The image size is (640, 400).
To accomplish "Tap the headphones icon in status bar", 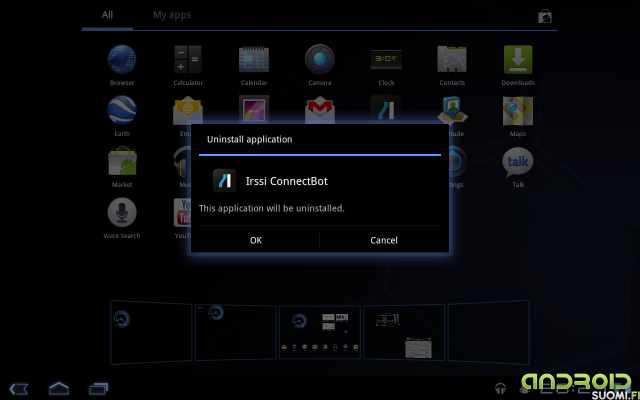I will click(x=500, y=388).
